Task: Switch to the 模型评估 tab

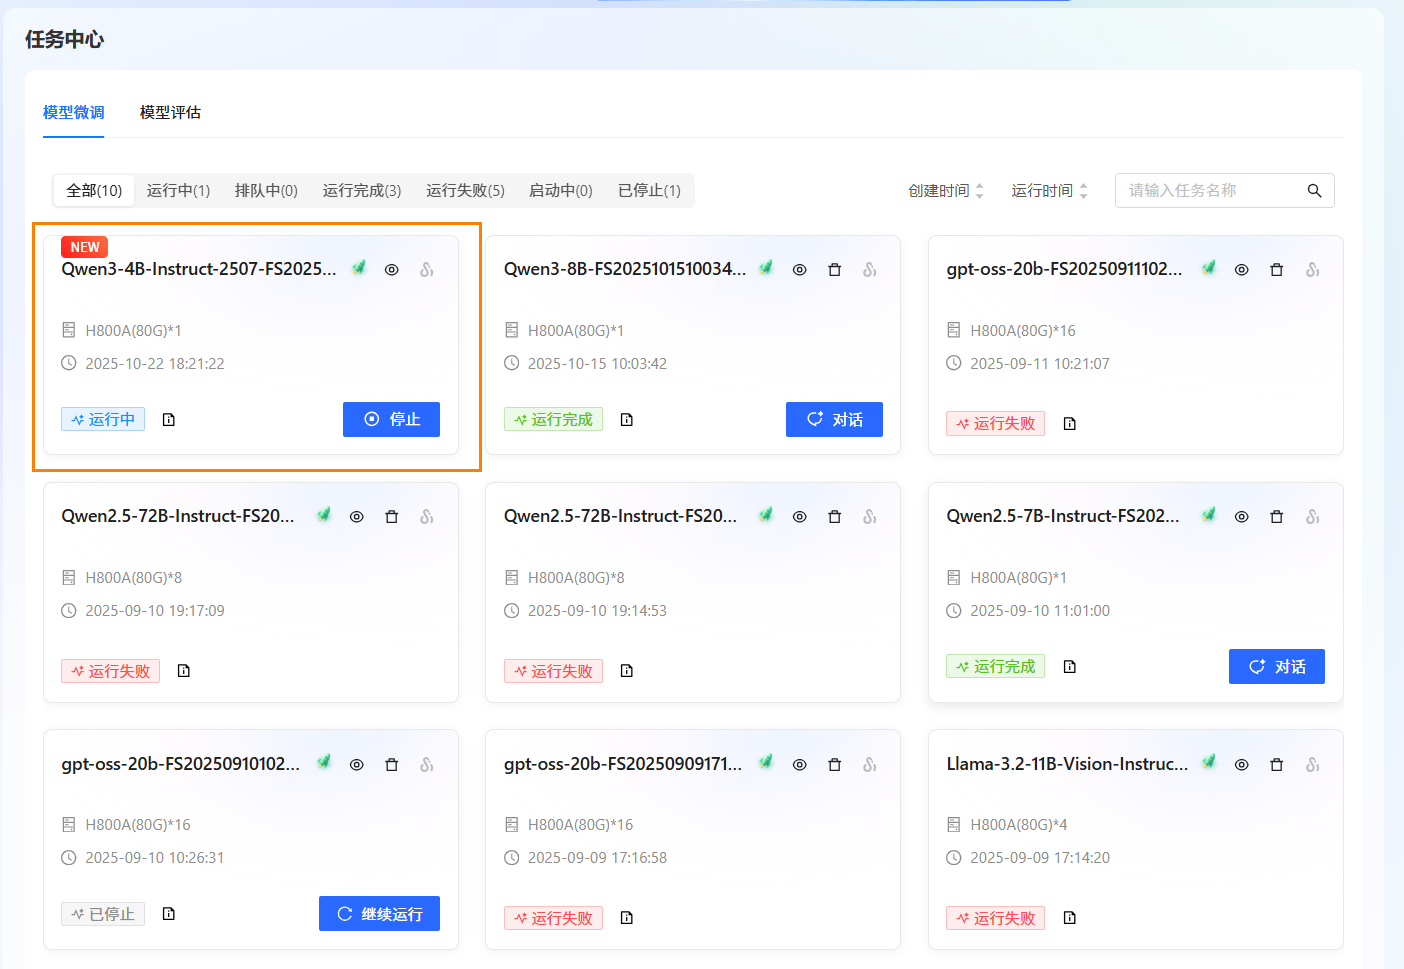Action: tap(170, 113)
